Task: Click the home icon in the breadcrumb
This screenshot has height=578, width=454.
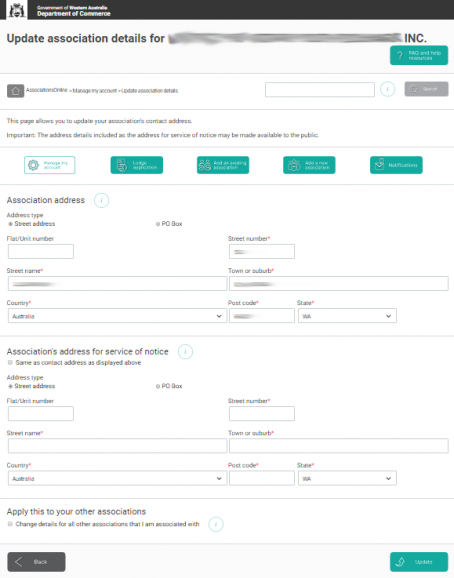Action: pos(15,91)
